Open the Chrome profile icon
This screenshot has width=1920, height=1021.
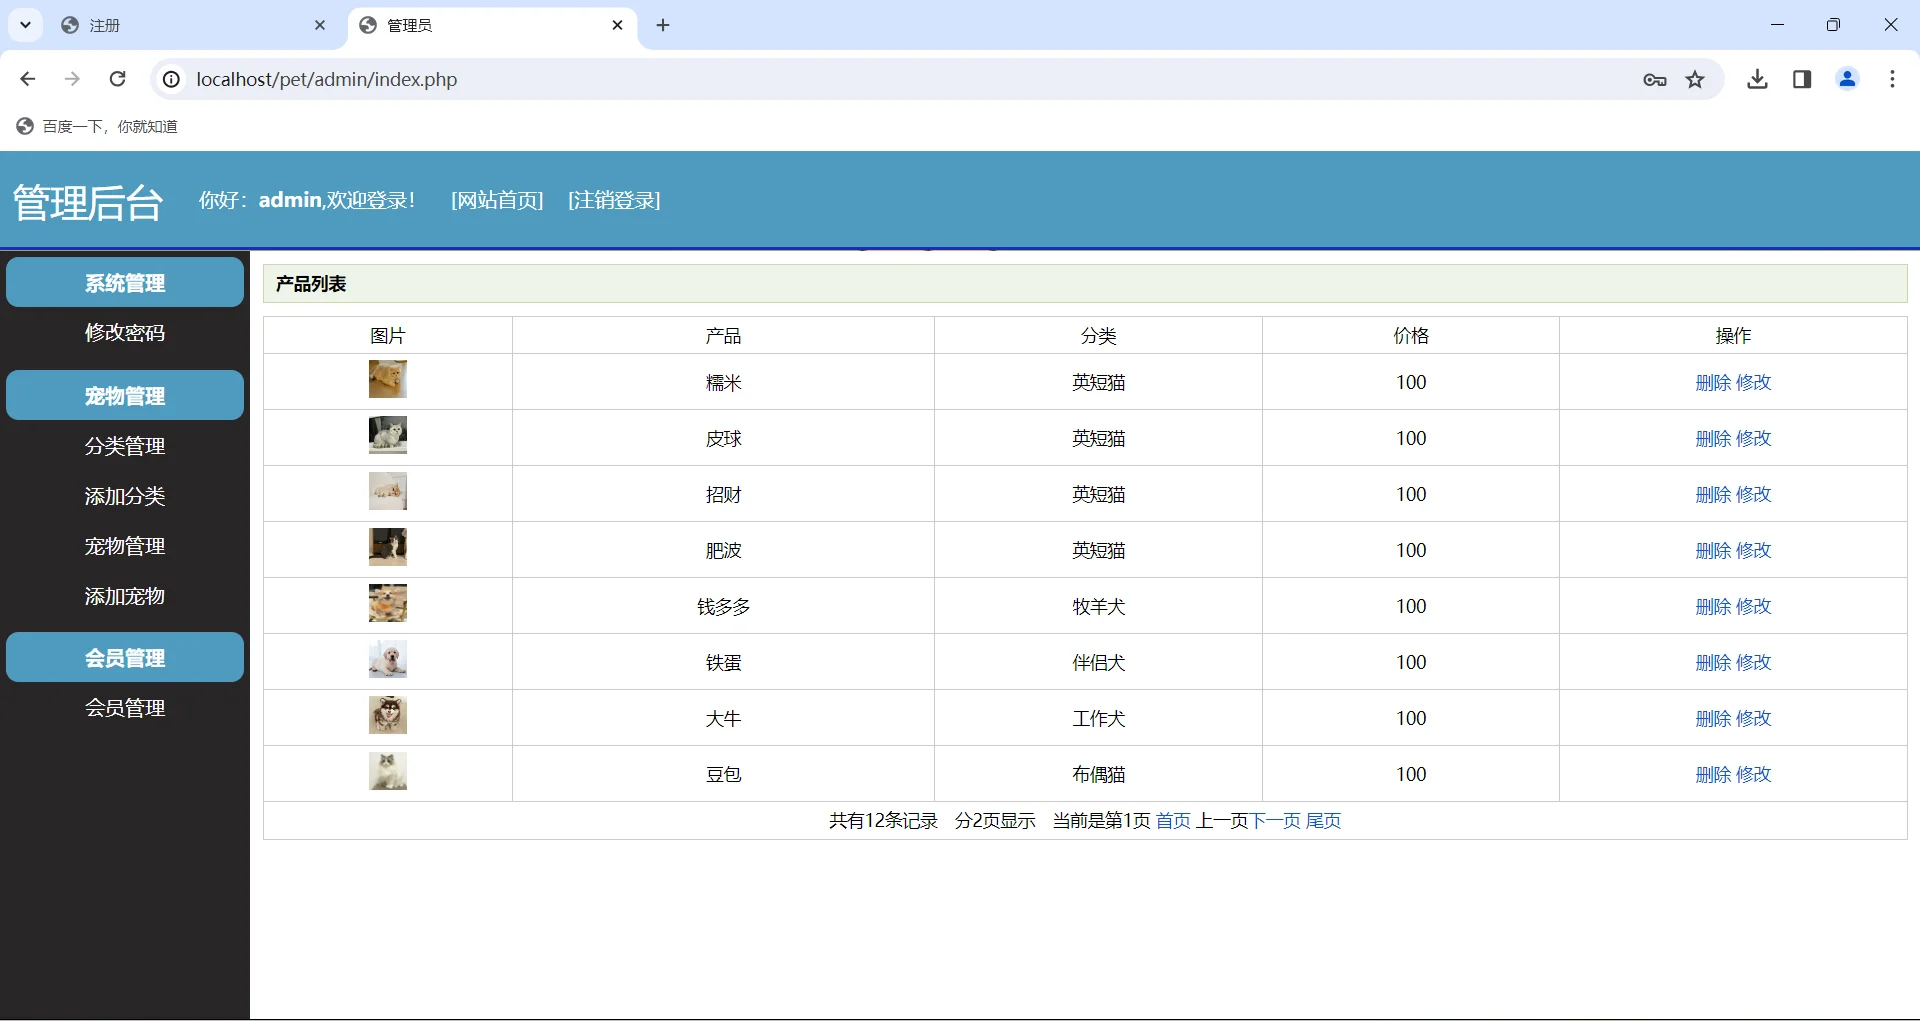tap(1847, 79)
